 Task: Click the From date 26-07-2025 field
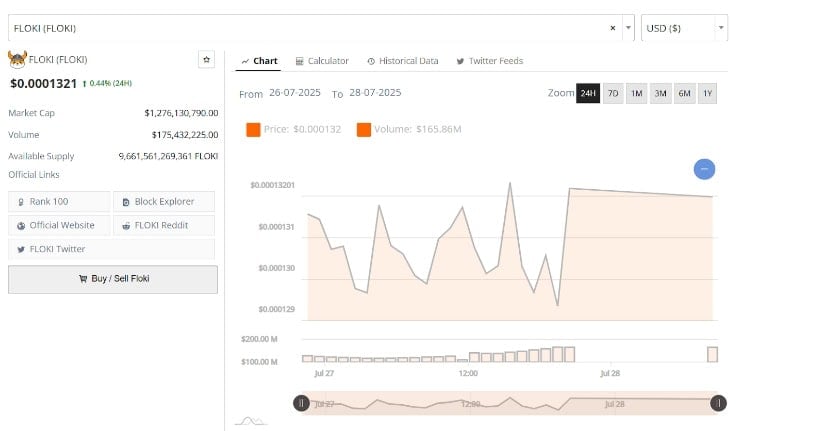(295, 93)
